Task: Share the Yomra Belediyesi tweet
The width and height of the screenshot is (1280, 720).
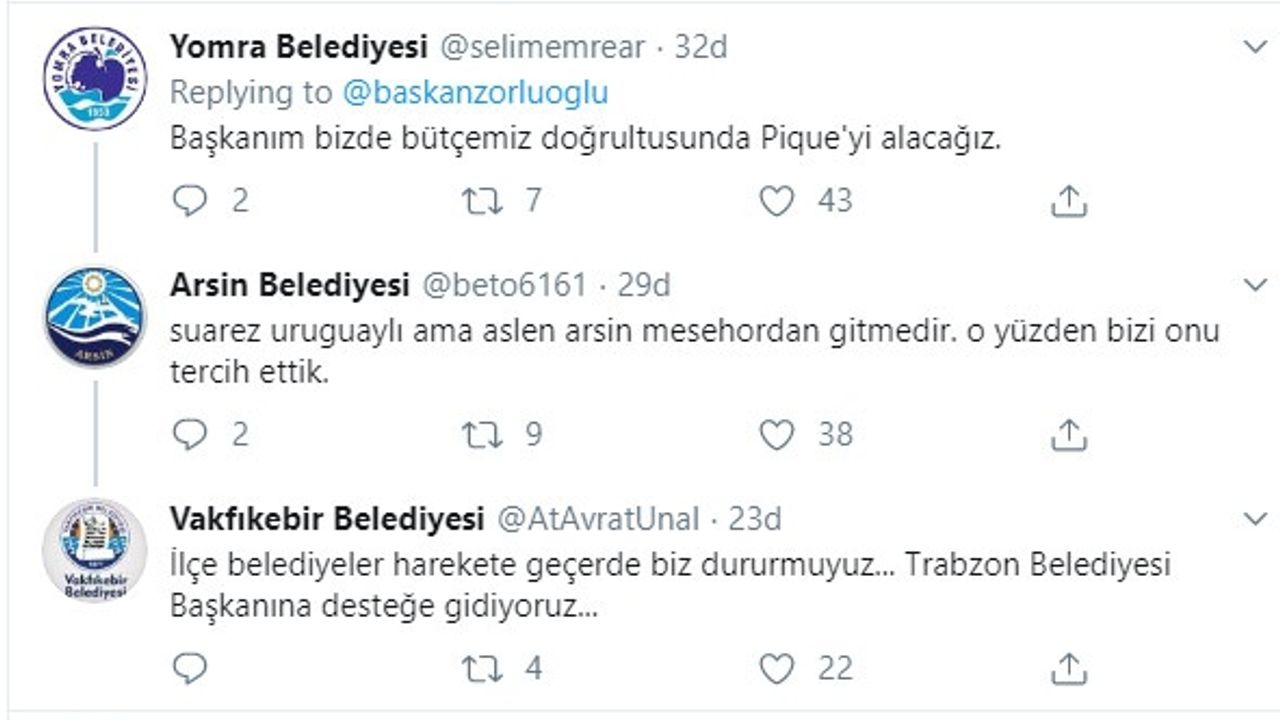Action: tap(1068, 201)
